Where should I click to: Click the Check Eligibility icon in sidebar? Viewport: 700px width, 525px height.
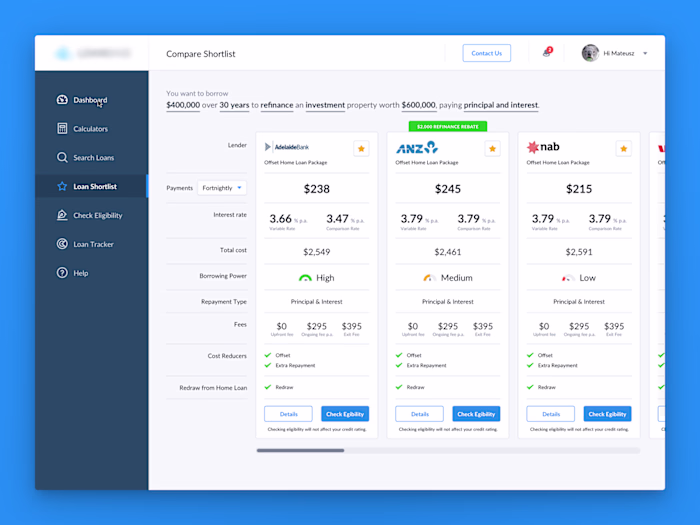(x=62, y=215)
